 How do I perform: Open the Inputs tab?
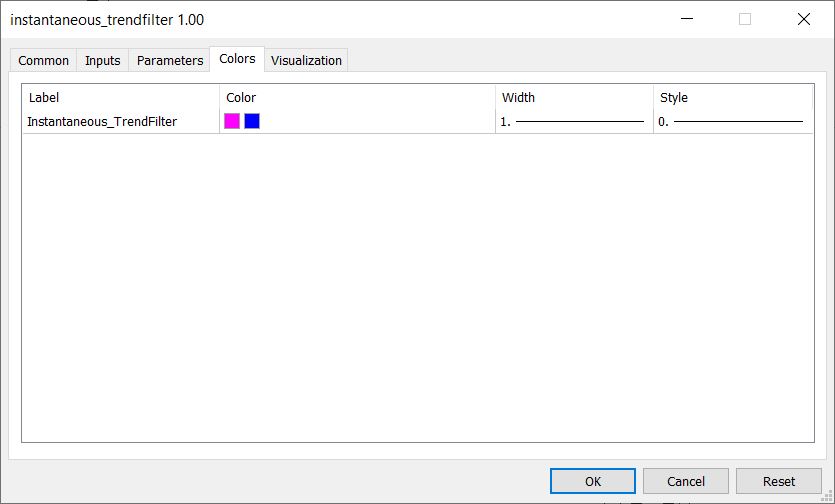coord(103,60)
